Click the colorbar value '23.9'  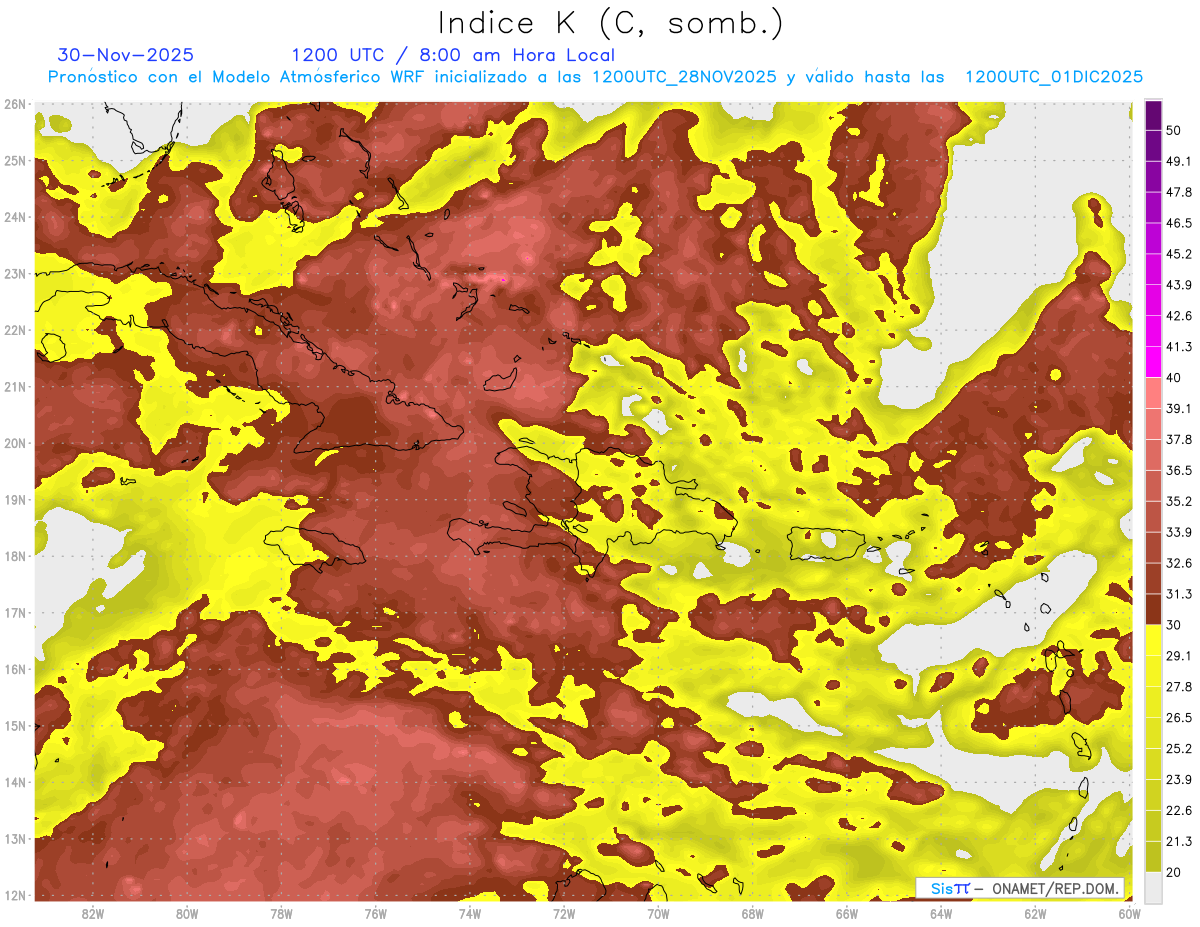tap(1179, 779)
